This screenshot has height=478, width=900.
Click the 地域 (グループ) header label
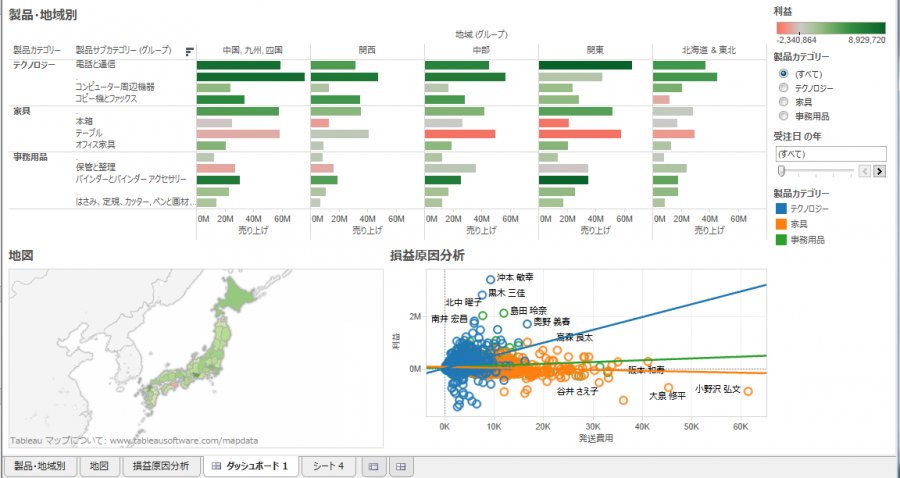point(481,34)
